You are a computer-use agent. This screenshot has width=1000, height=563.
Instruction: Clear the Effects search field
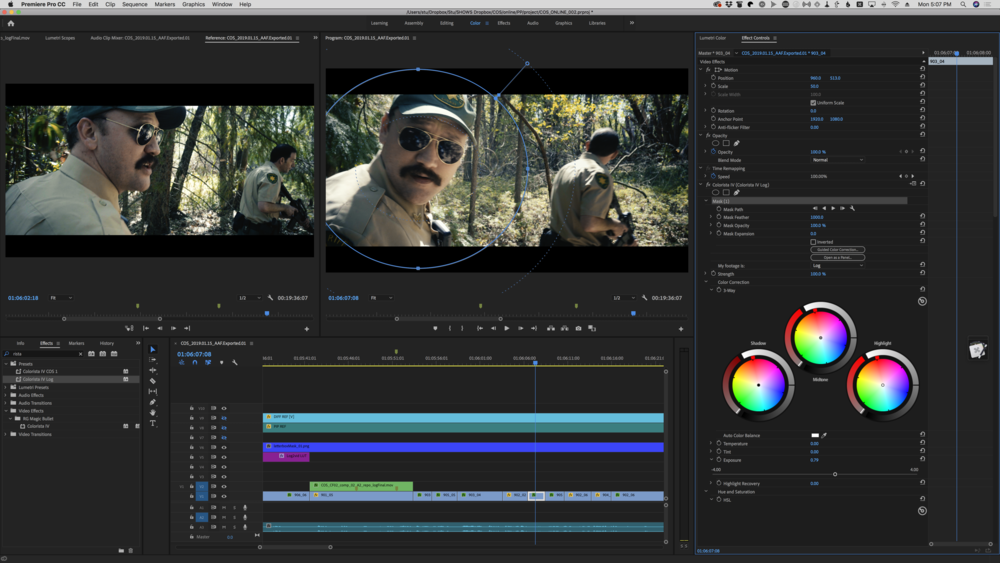click(x=80, y=354)
